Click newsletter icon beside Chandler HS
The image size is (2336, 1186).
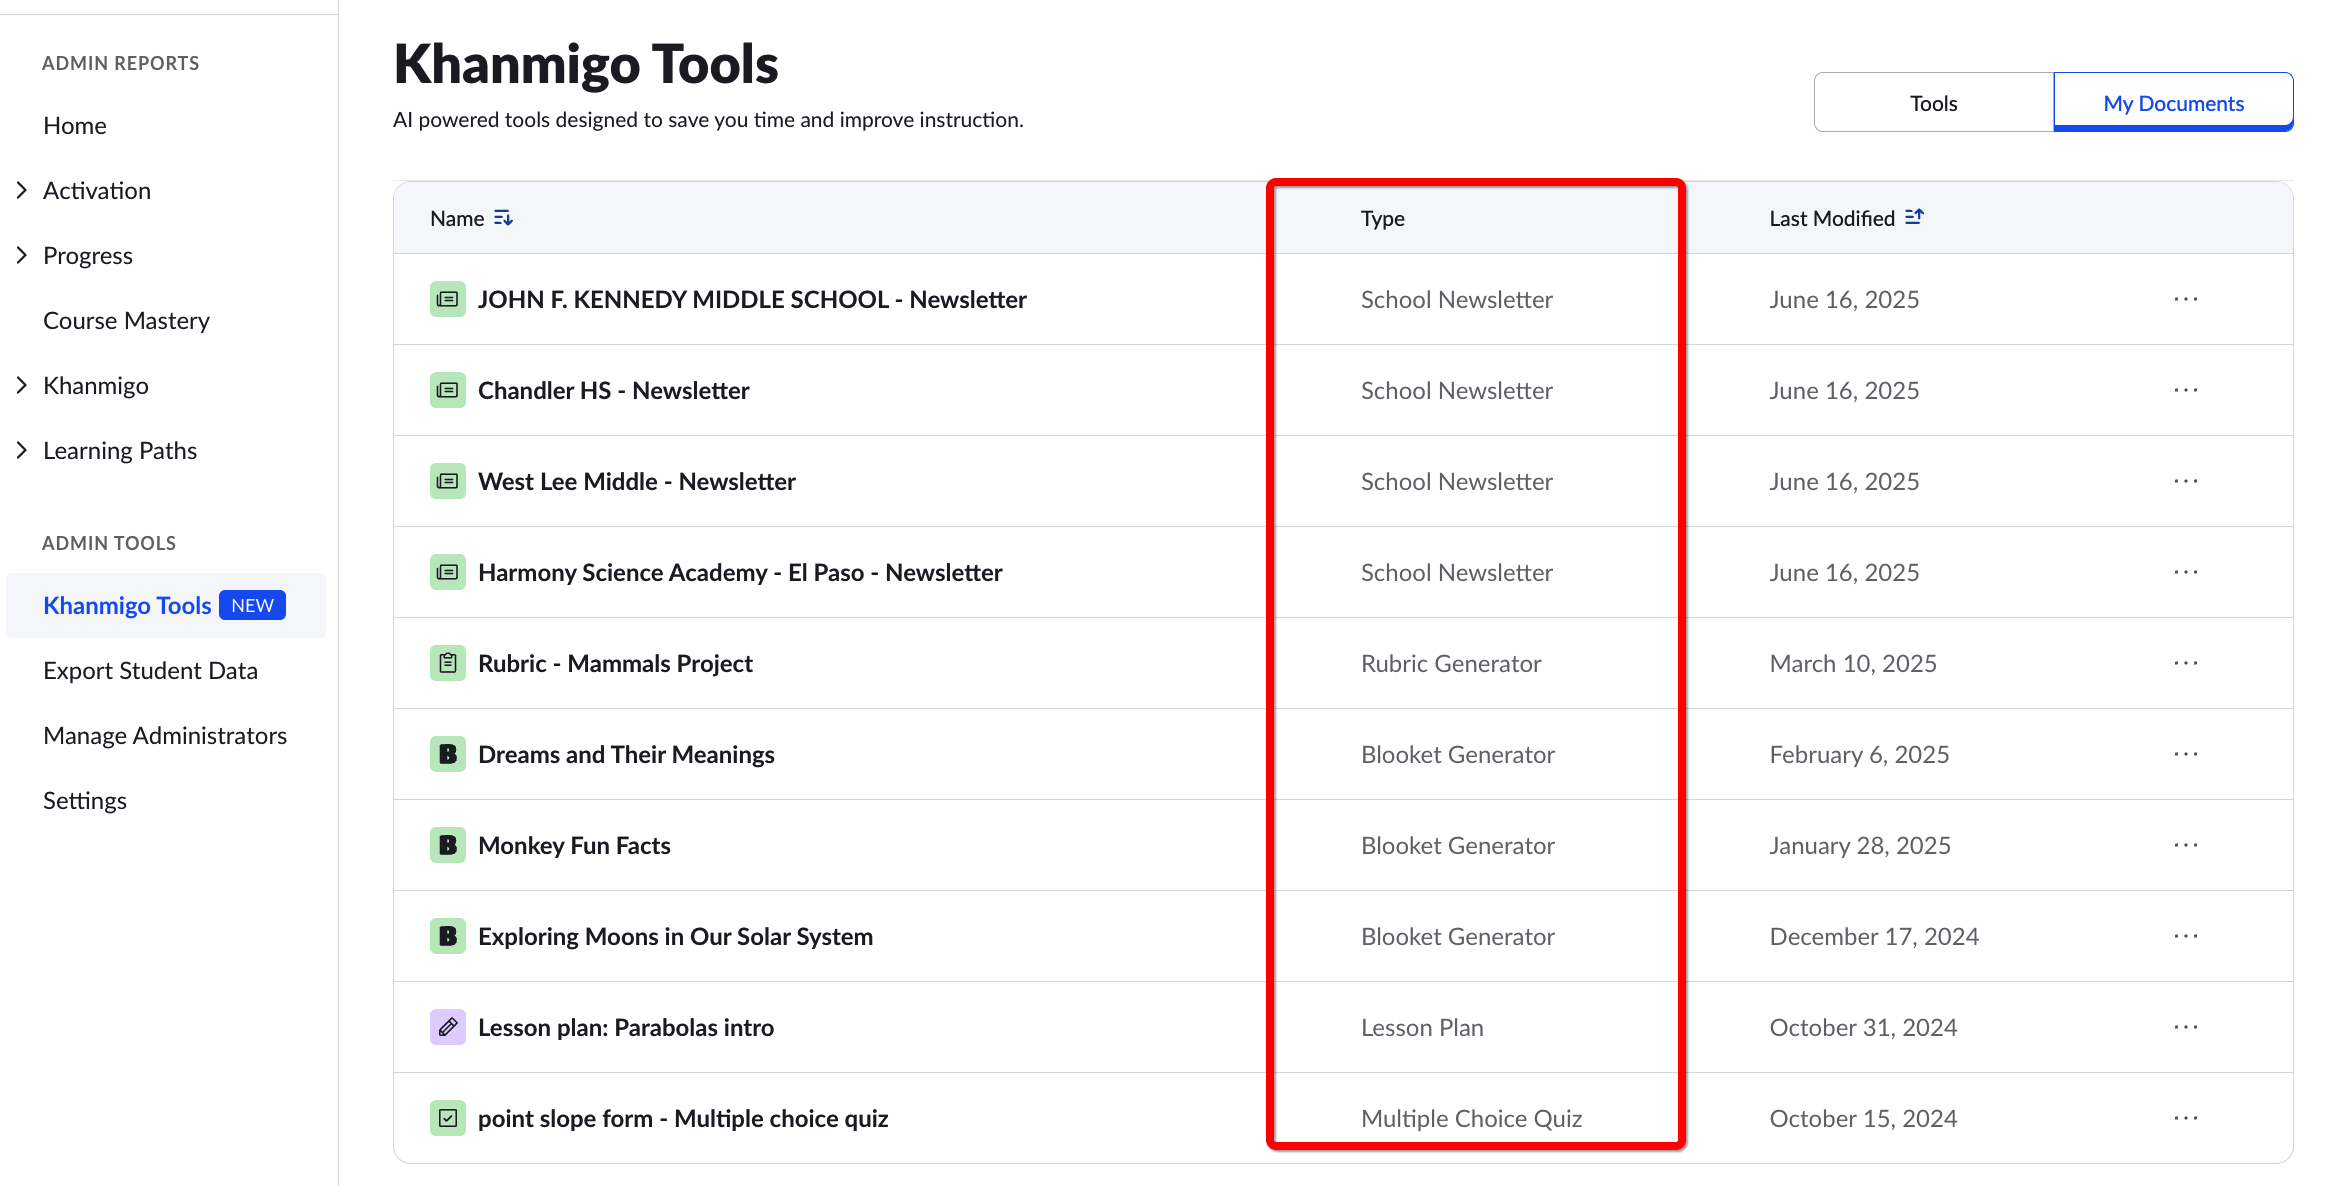pos(447,390)
